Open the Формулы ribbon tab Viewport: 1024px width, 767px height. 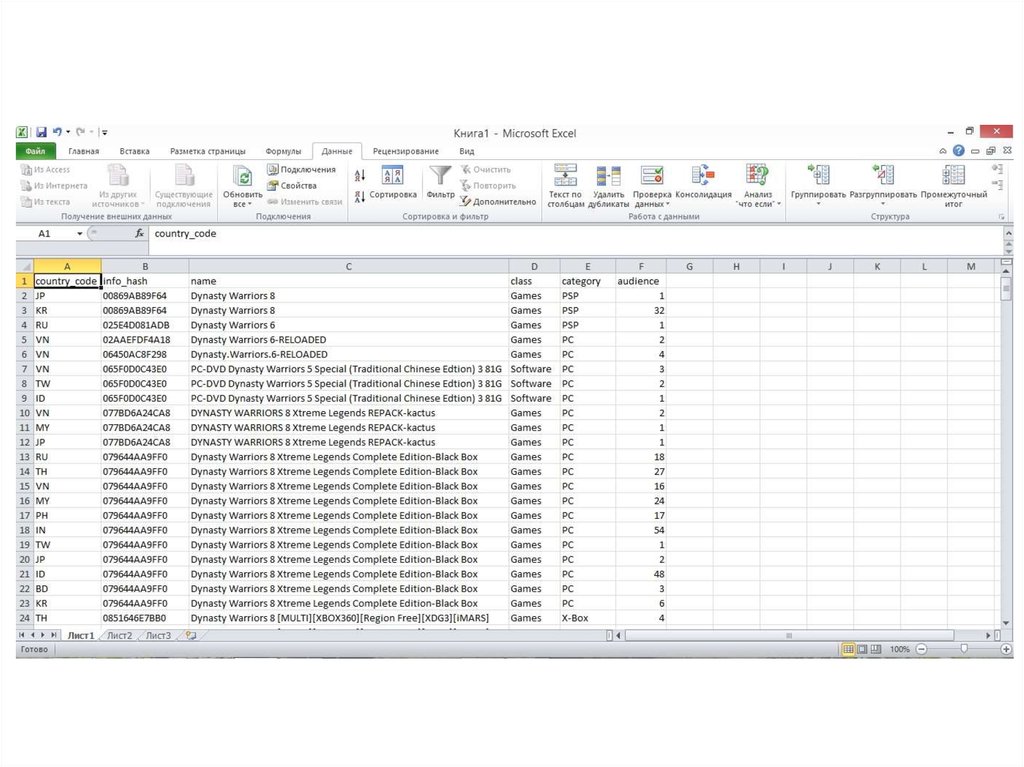pos(283,151)
